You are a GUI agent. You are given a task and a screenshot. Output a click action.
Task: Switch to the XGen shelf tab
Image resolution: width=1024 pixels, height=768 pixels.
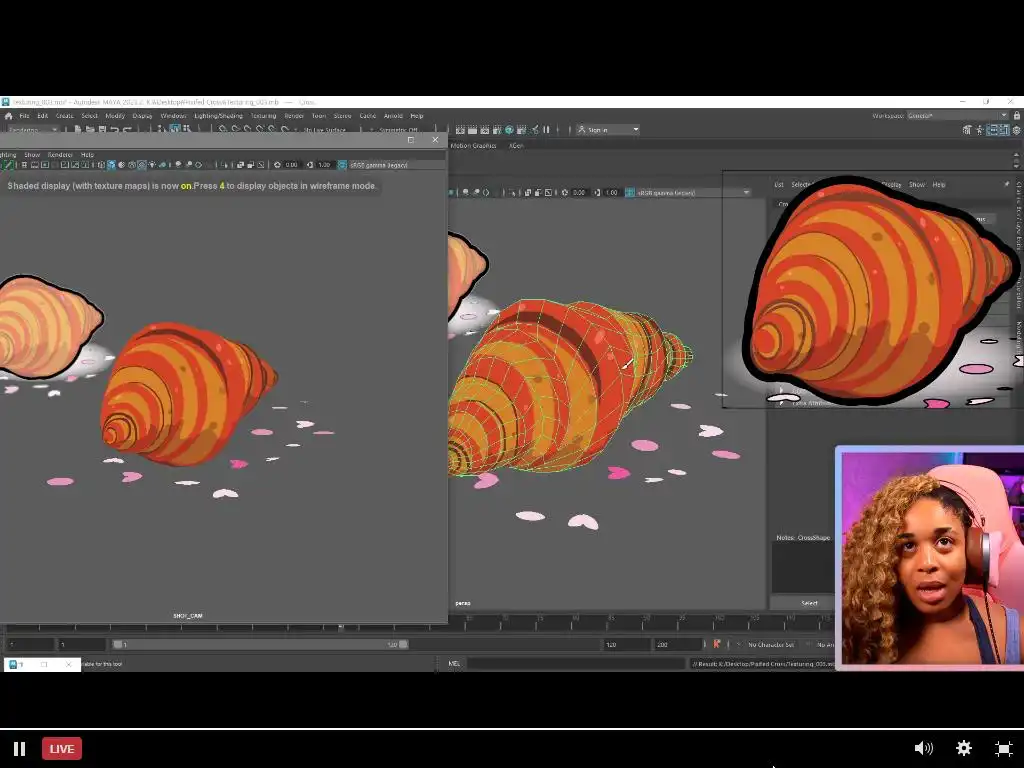click(x=516, y=146)
